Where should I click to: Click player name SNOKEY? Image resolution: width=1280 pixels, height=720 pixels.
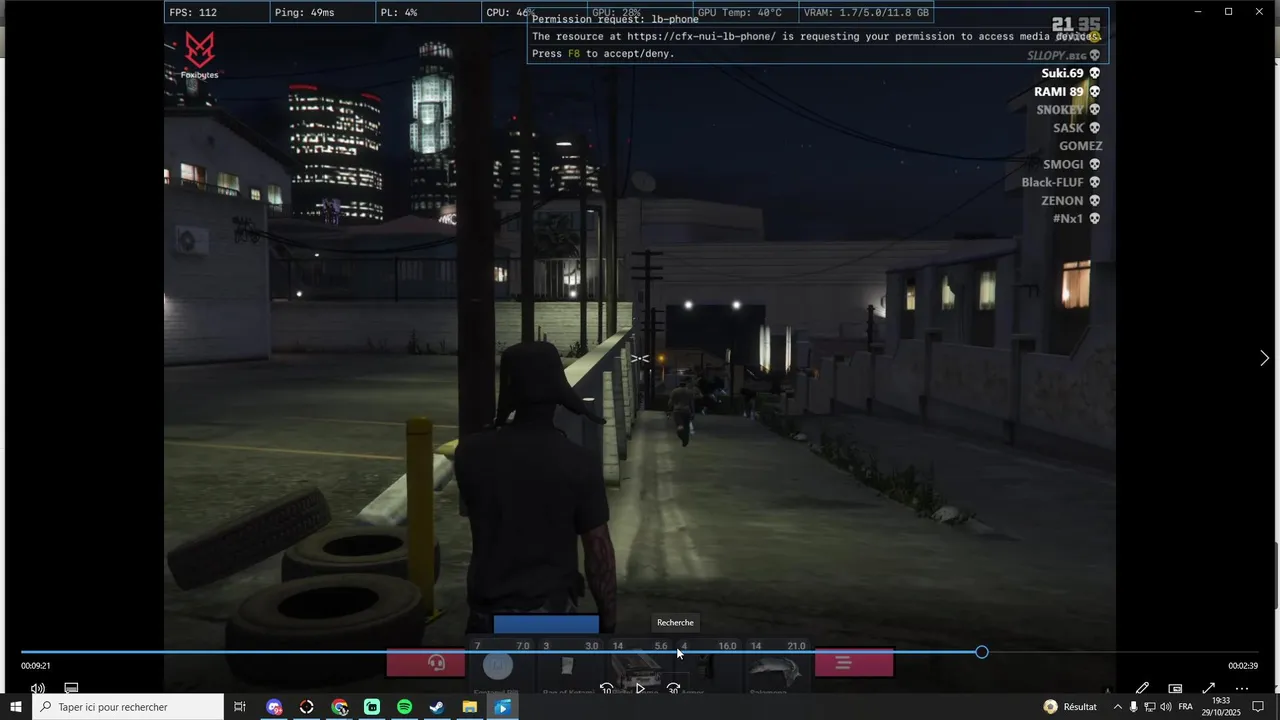(1060, 110)
